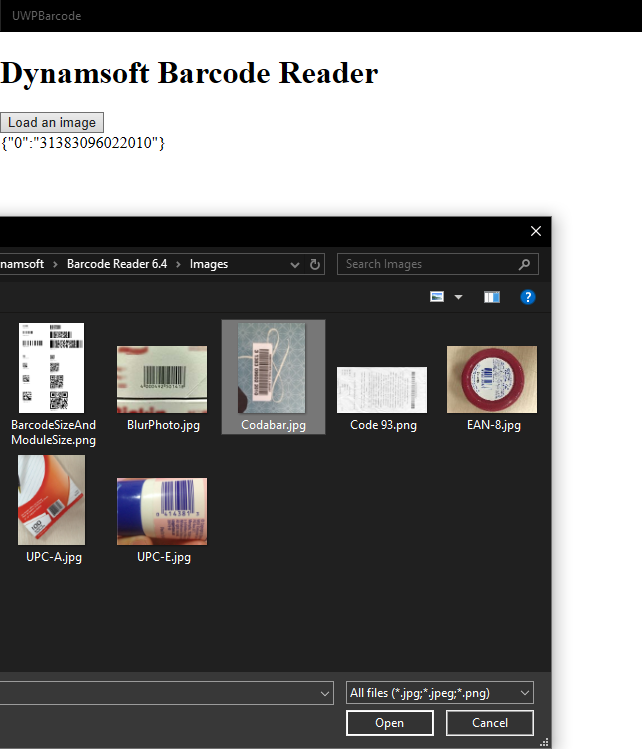
Task: Open the address bar history dropdown
Action: [295, 265]
